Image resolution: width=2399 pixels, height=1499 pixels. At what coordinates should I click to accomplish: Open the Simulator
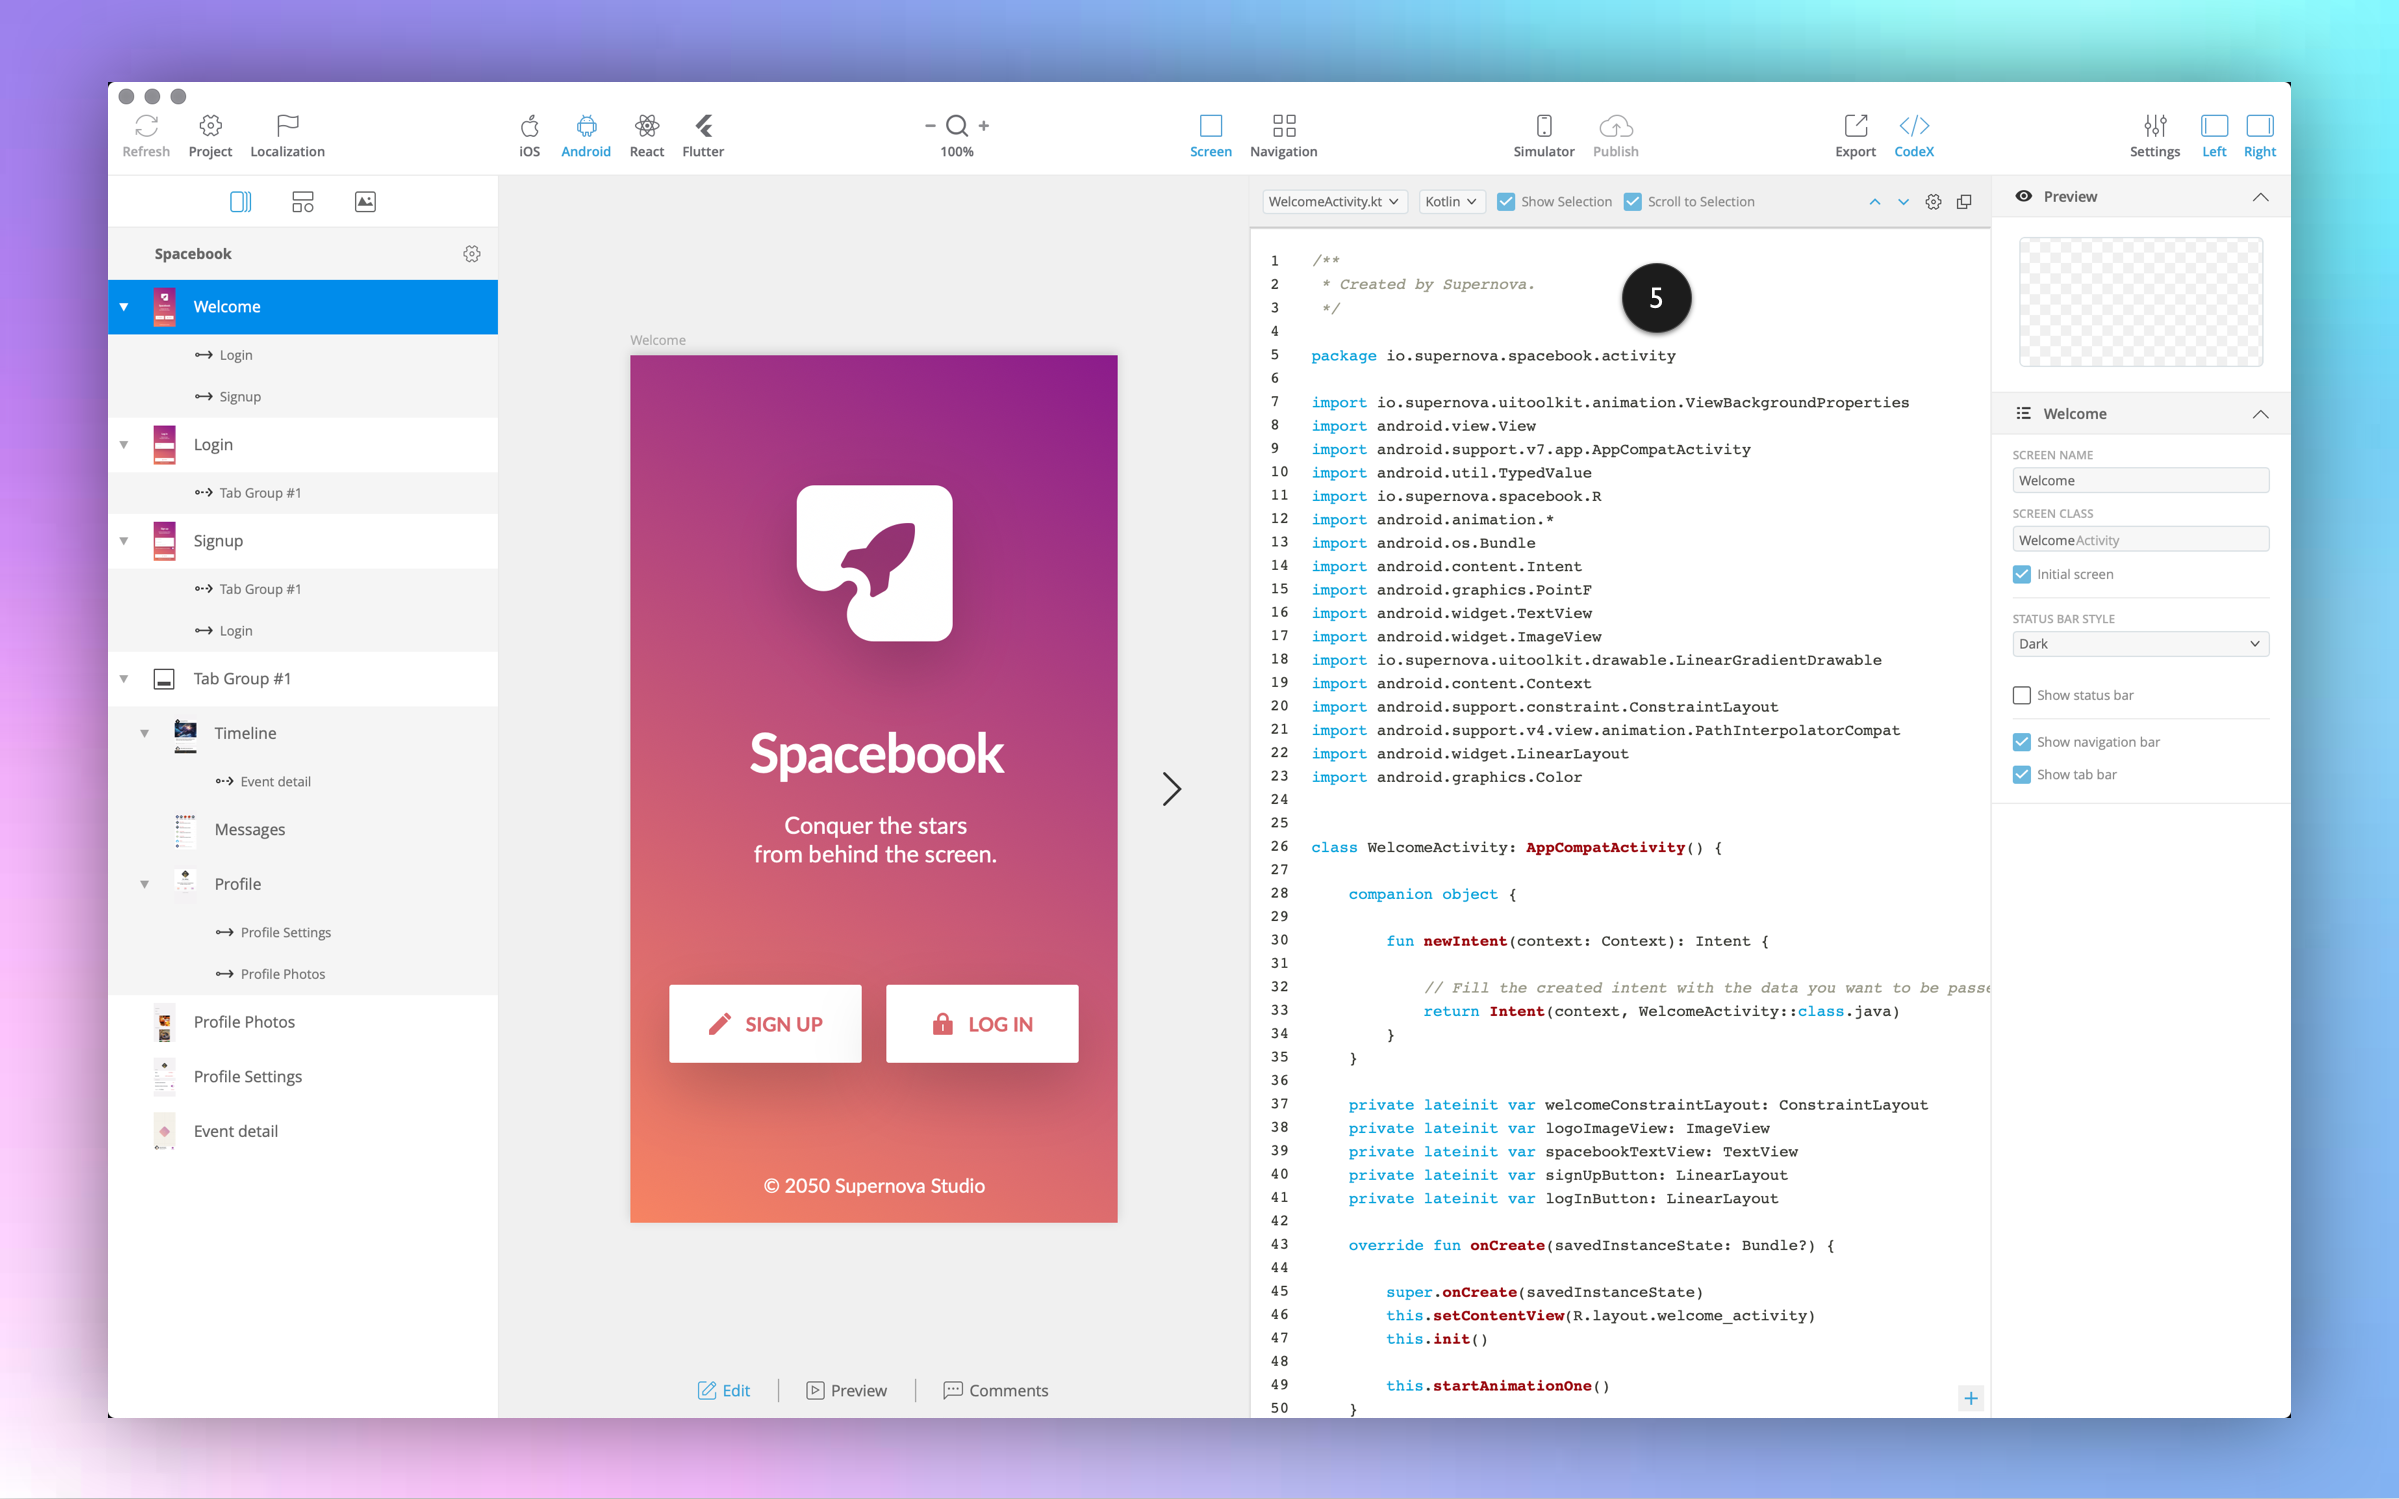pyautogui.click(x=1543, y=126)
